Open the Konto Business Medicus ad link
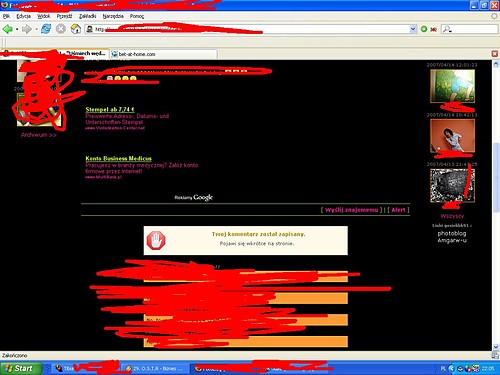 point(118,158)
